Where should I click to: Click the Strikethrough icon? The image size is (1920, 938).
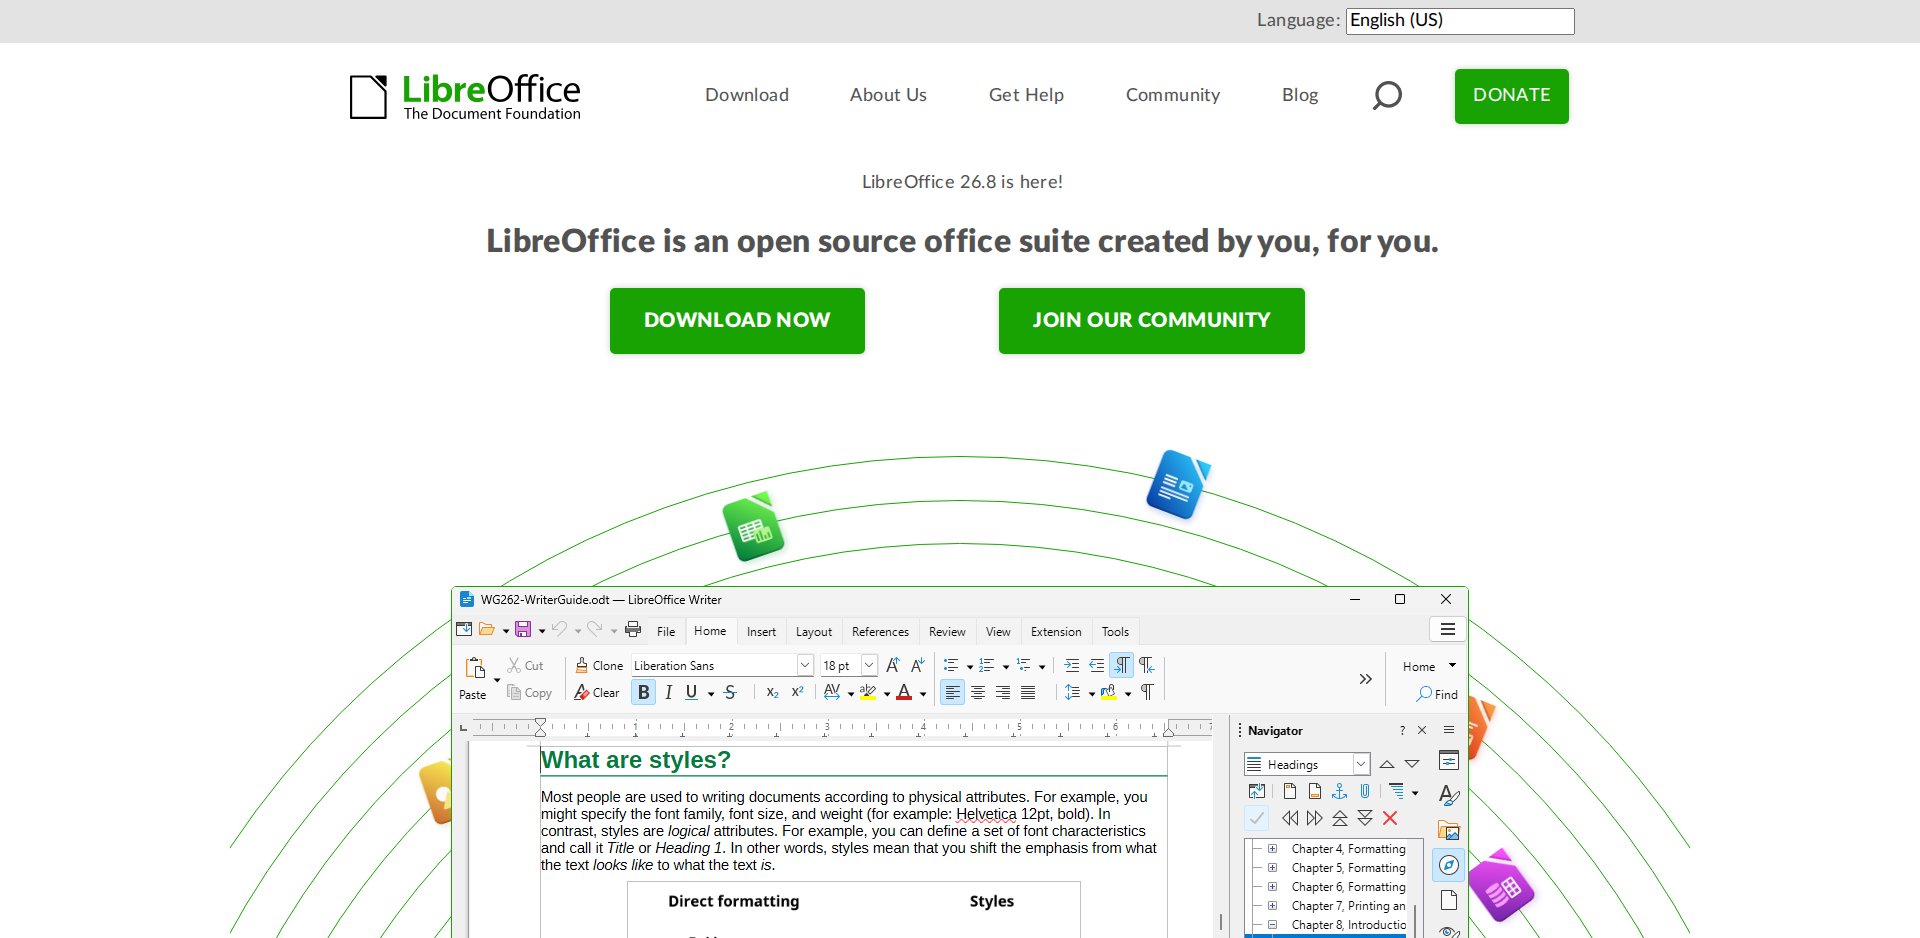click(x=731, y=692)
